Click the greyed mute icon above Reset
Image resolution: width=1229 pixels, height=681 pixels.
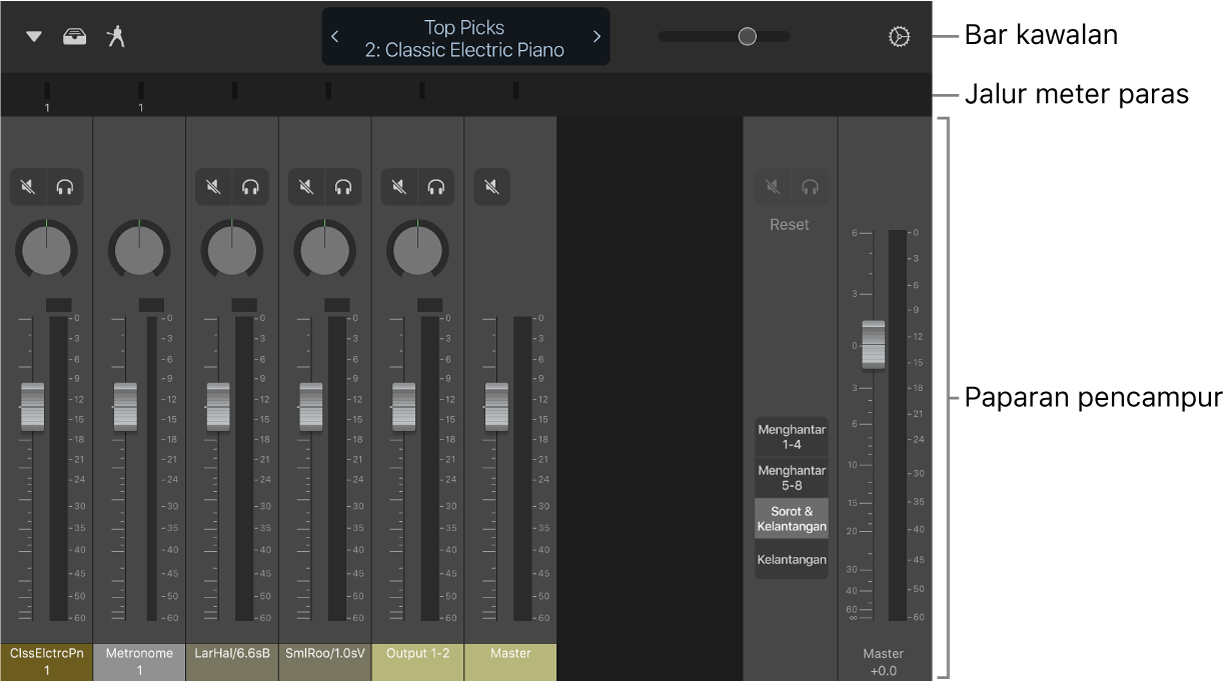coord(772,186)
